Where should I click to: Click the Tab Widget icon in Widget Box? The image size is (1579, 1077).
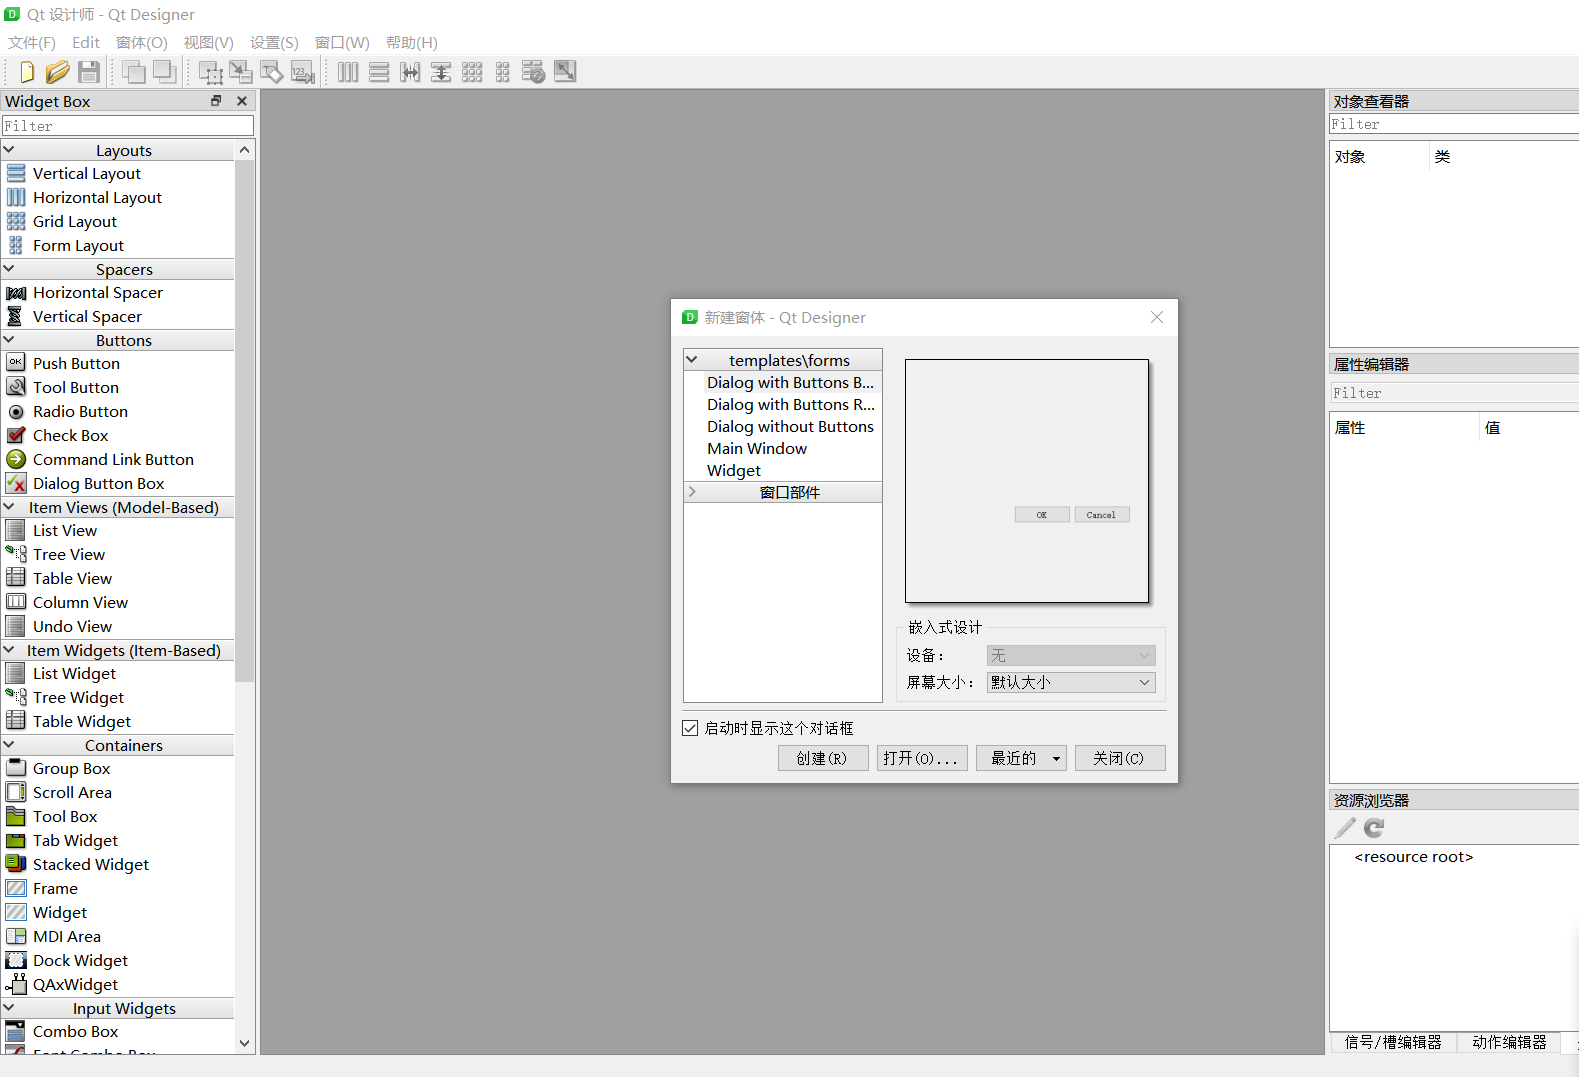point(16,840)
